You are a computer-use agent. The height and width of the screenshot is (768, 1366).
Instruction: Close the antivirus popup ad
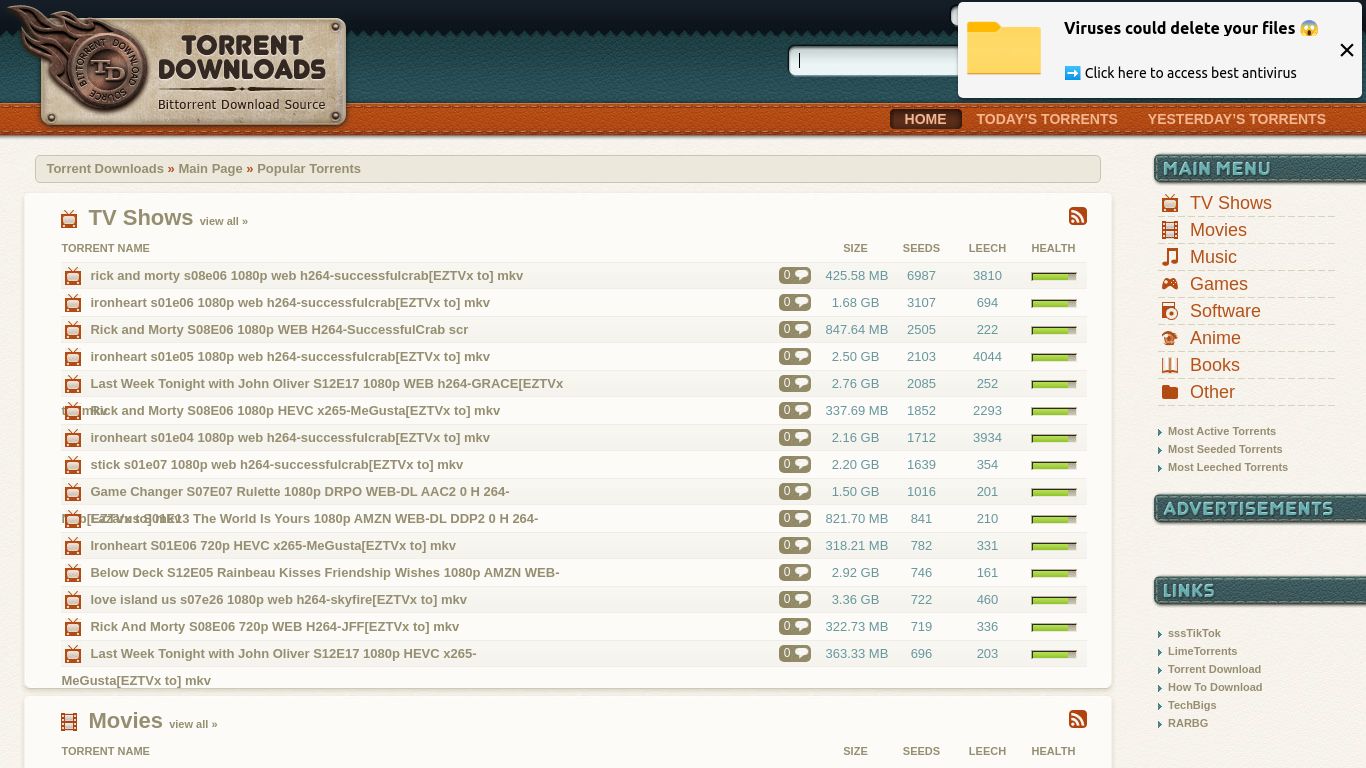coord(1346,50)
